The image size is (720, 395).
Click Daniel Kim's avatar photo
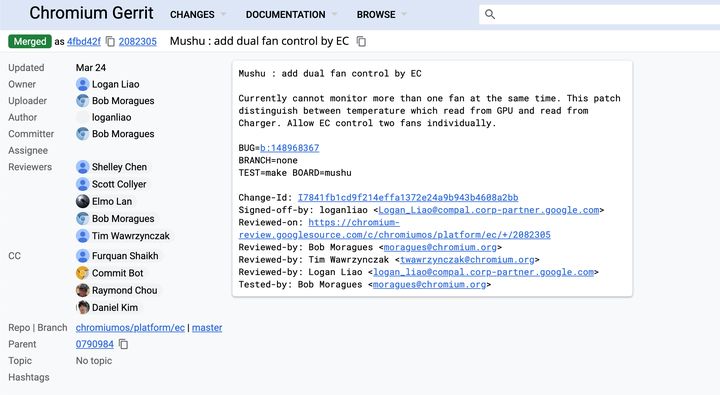[x=83, y=307]
